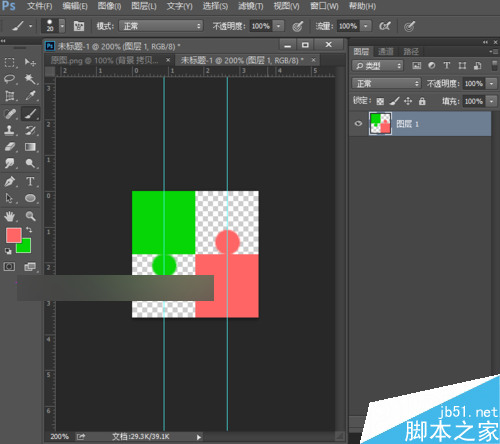
Task: Toggle lock transparent pixels for the layer
Action: [380, 101]
